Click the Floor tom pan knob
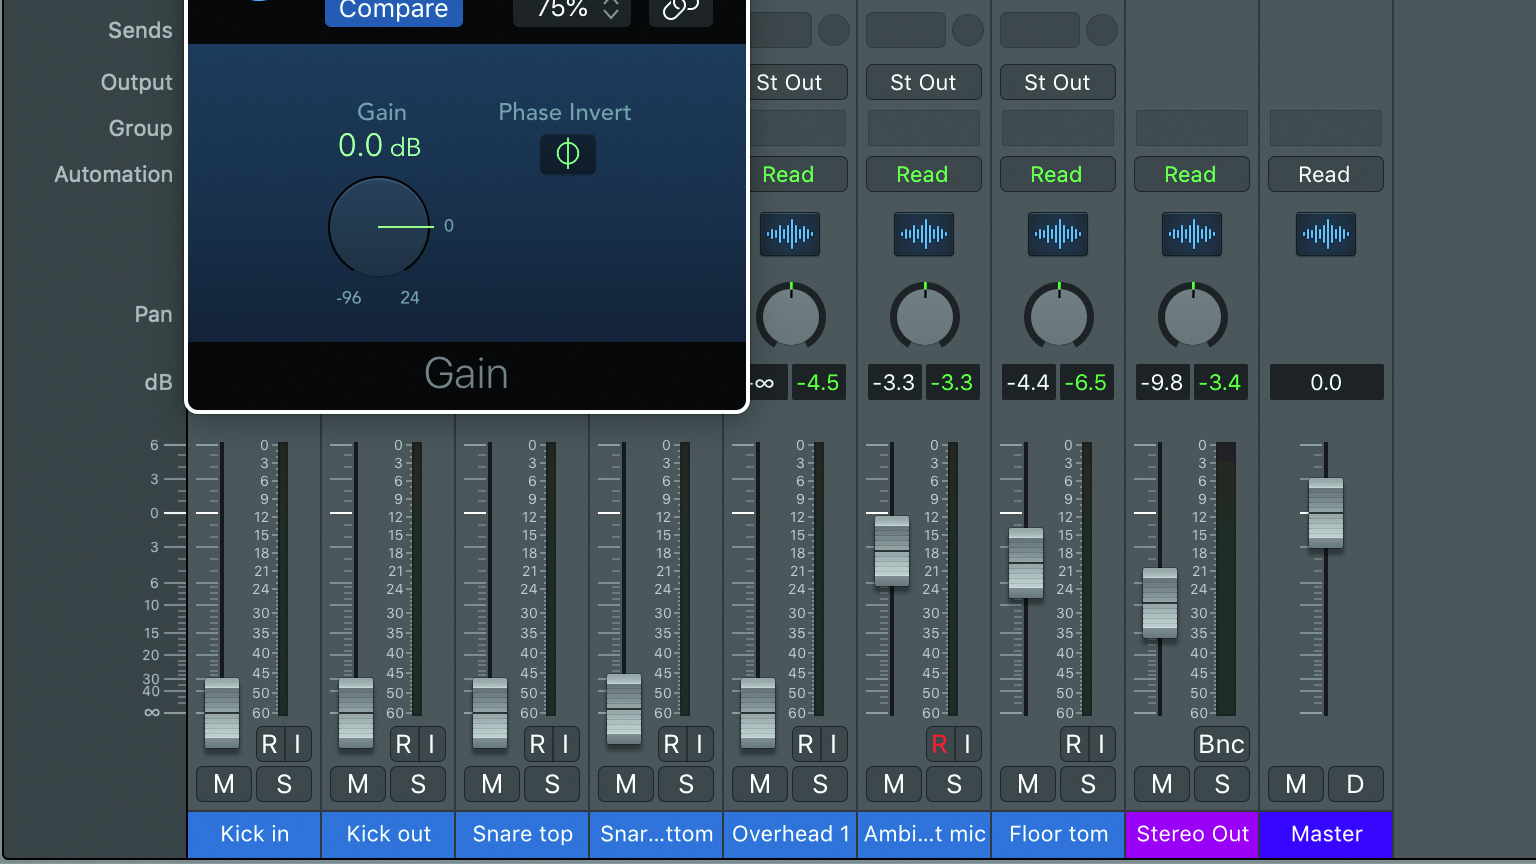Image resolution: width=1536 pixels, height=864 pixels. [1059, 317]
